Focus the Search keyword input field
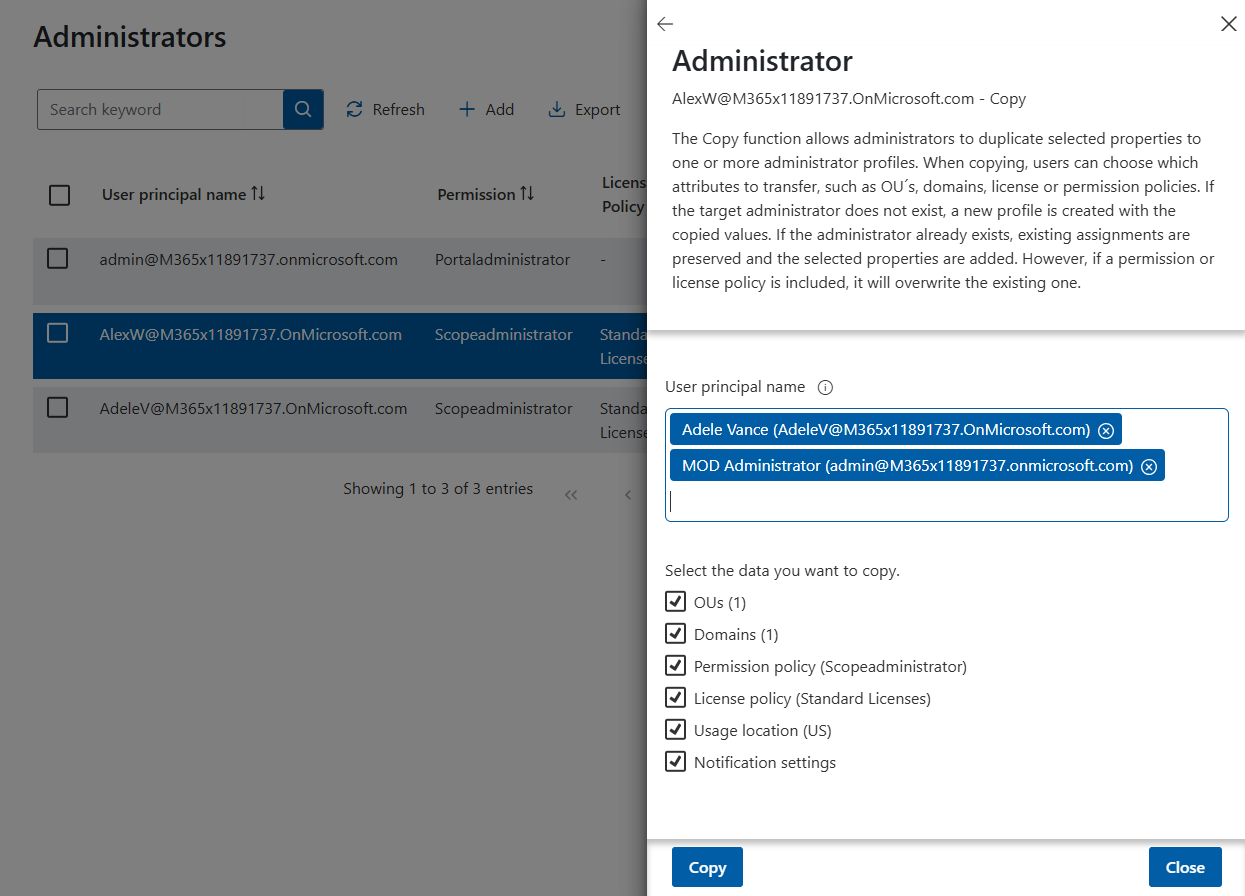Screen dimensions: 1245x896 pos(160,110)
